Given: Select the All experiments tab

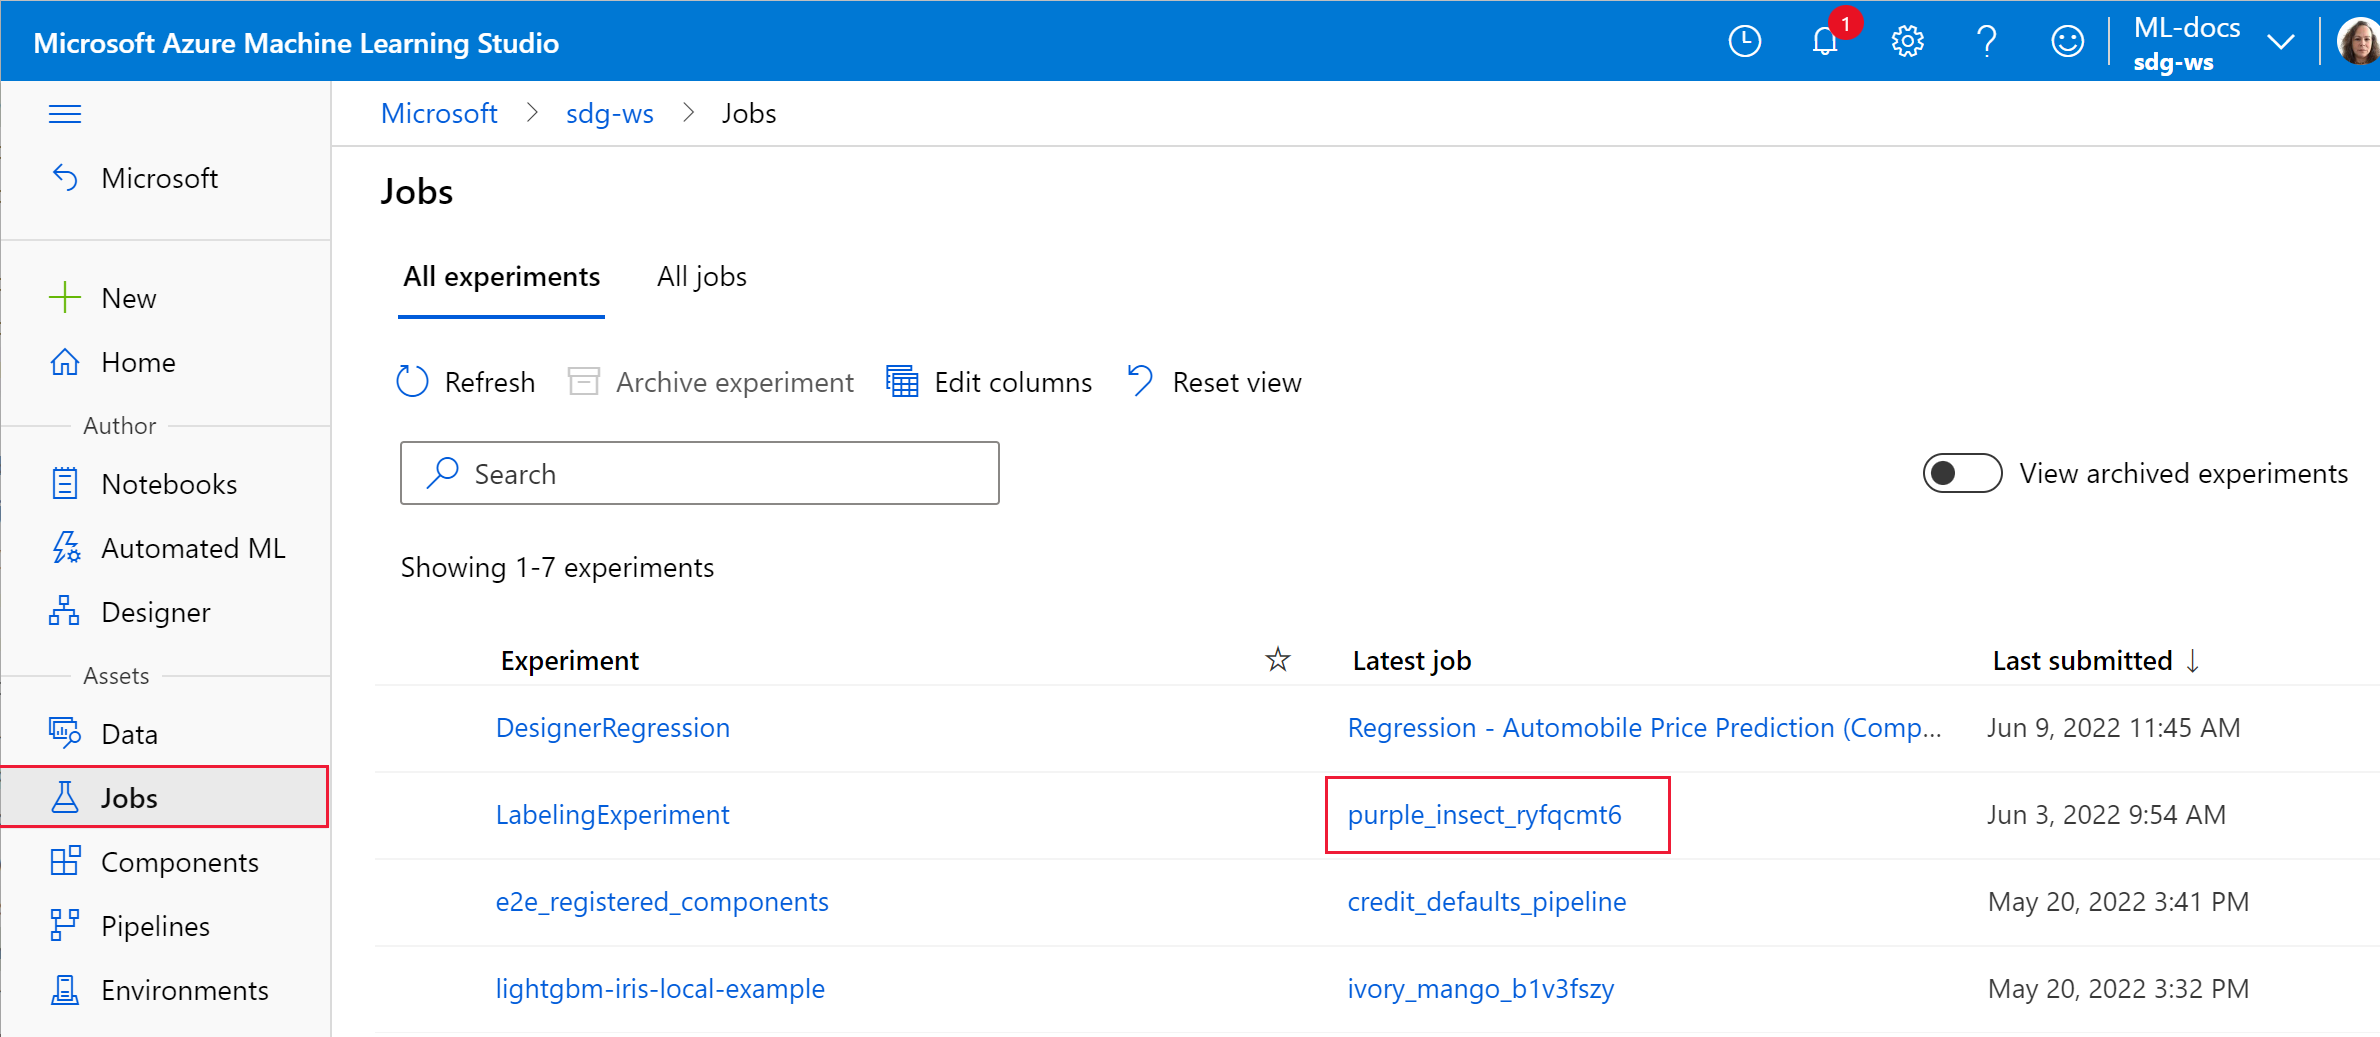Looking at the screenshot, I should (x=501, y=276).
